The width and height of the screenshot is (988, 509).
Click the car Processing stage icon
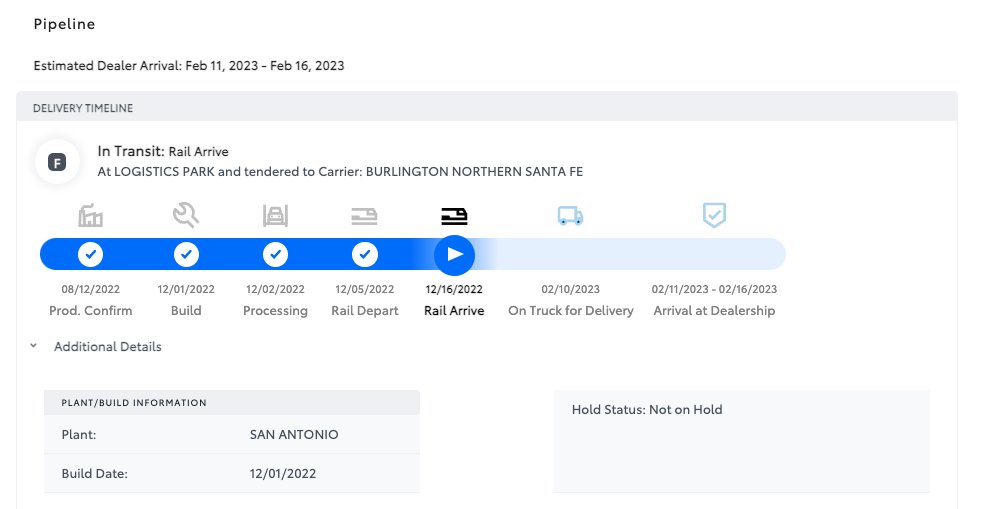[x=275, y=216]
